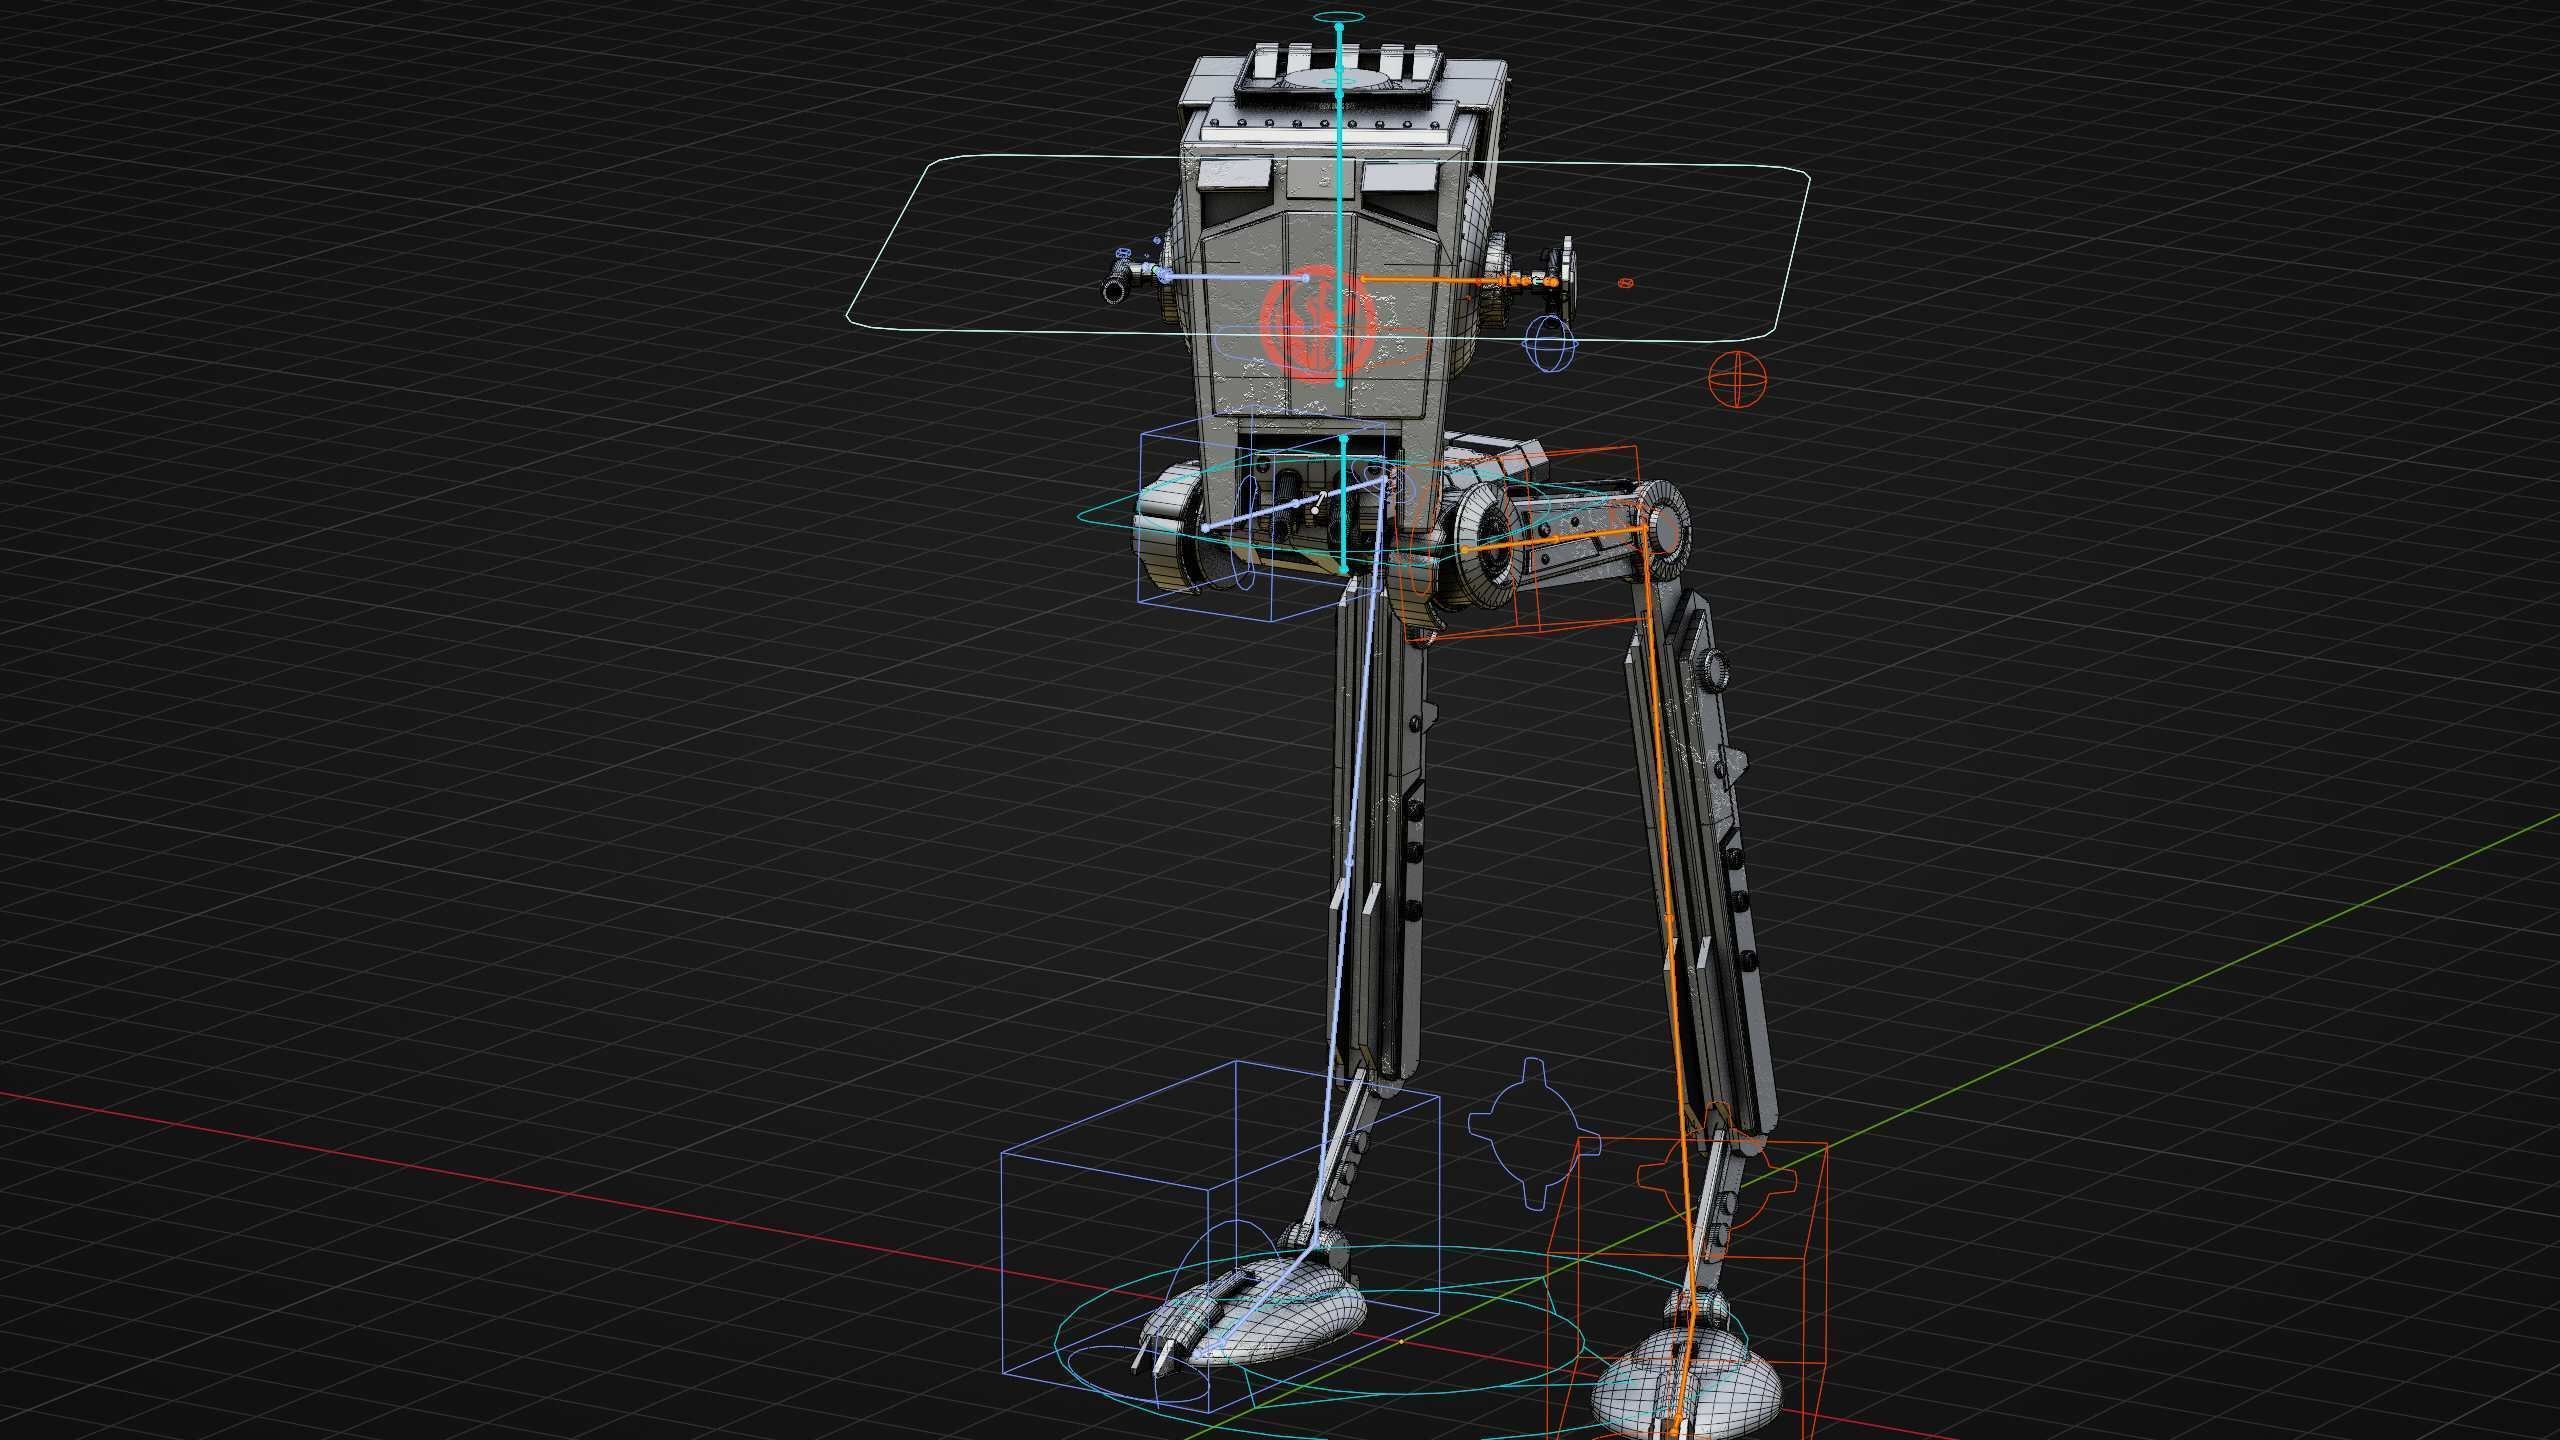Select the blue sphere control beside the right gun
Screen dimensions: 2560x1440
point(1549,345)
